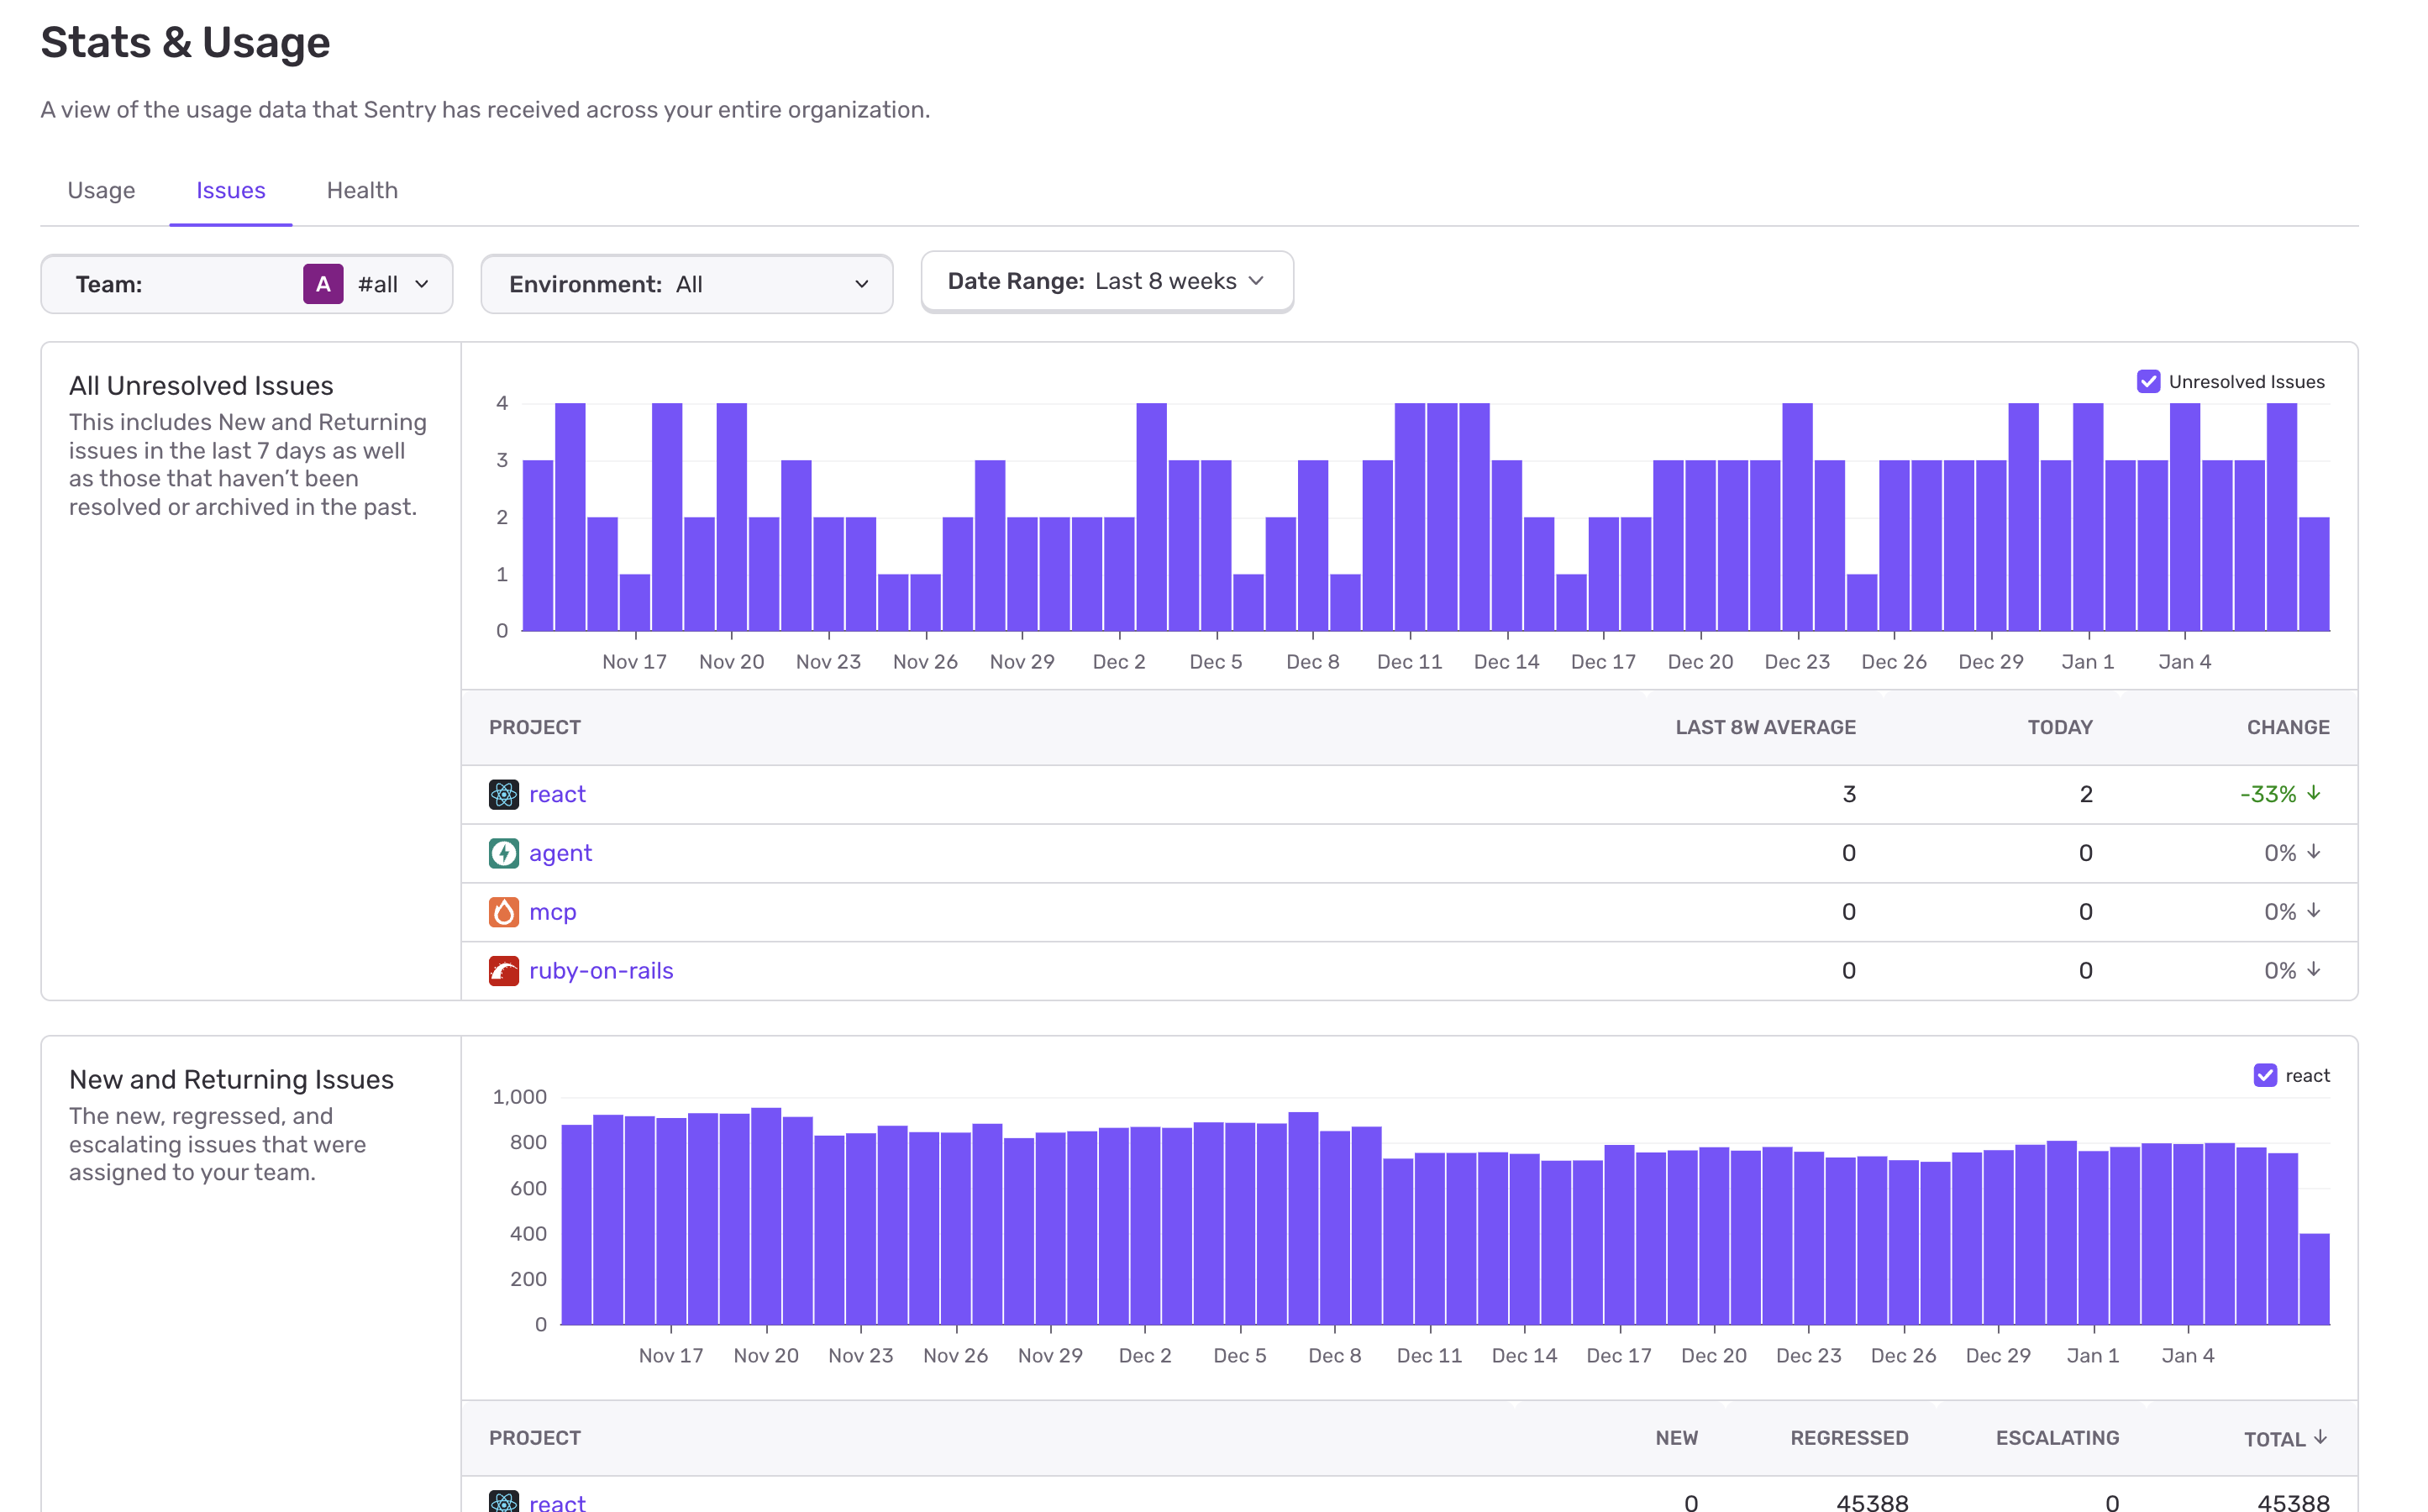Click the agent project lightning icon
The image size is (2428, 1512).
pyautogui.click(x=505, y=852)
